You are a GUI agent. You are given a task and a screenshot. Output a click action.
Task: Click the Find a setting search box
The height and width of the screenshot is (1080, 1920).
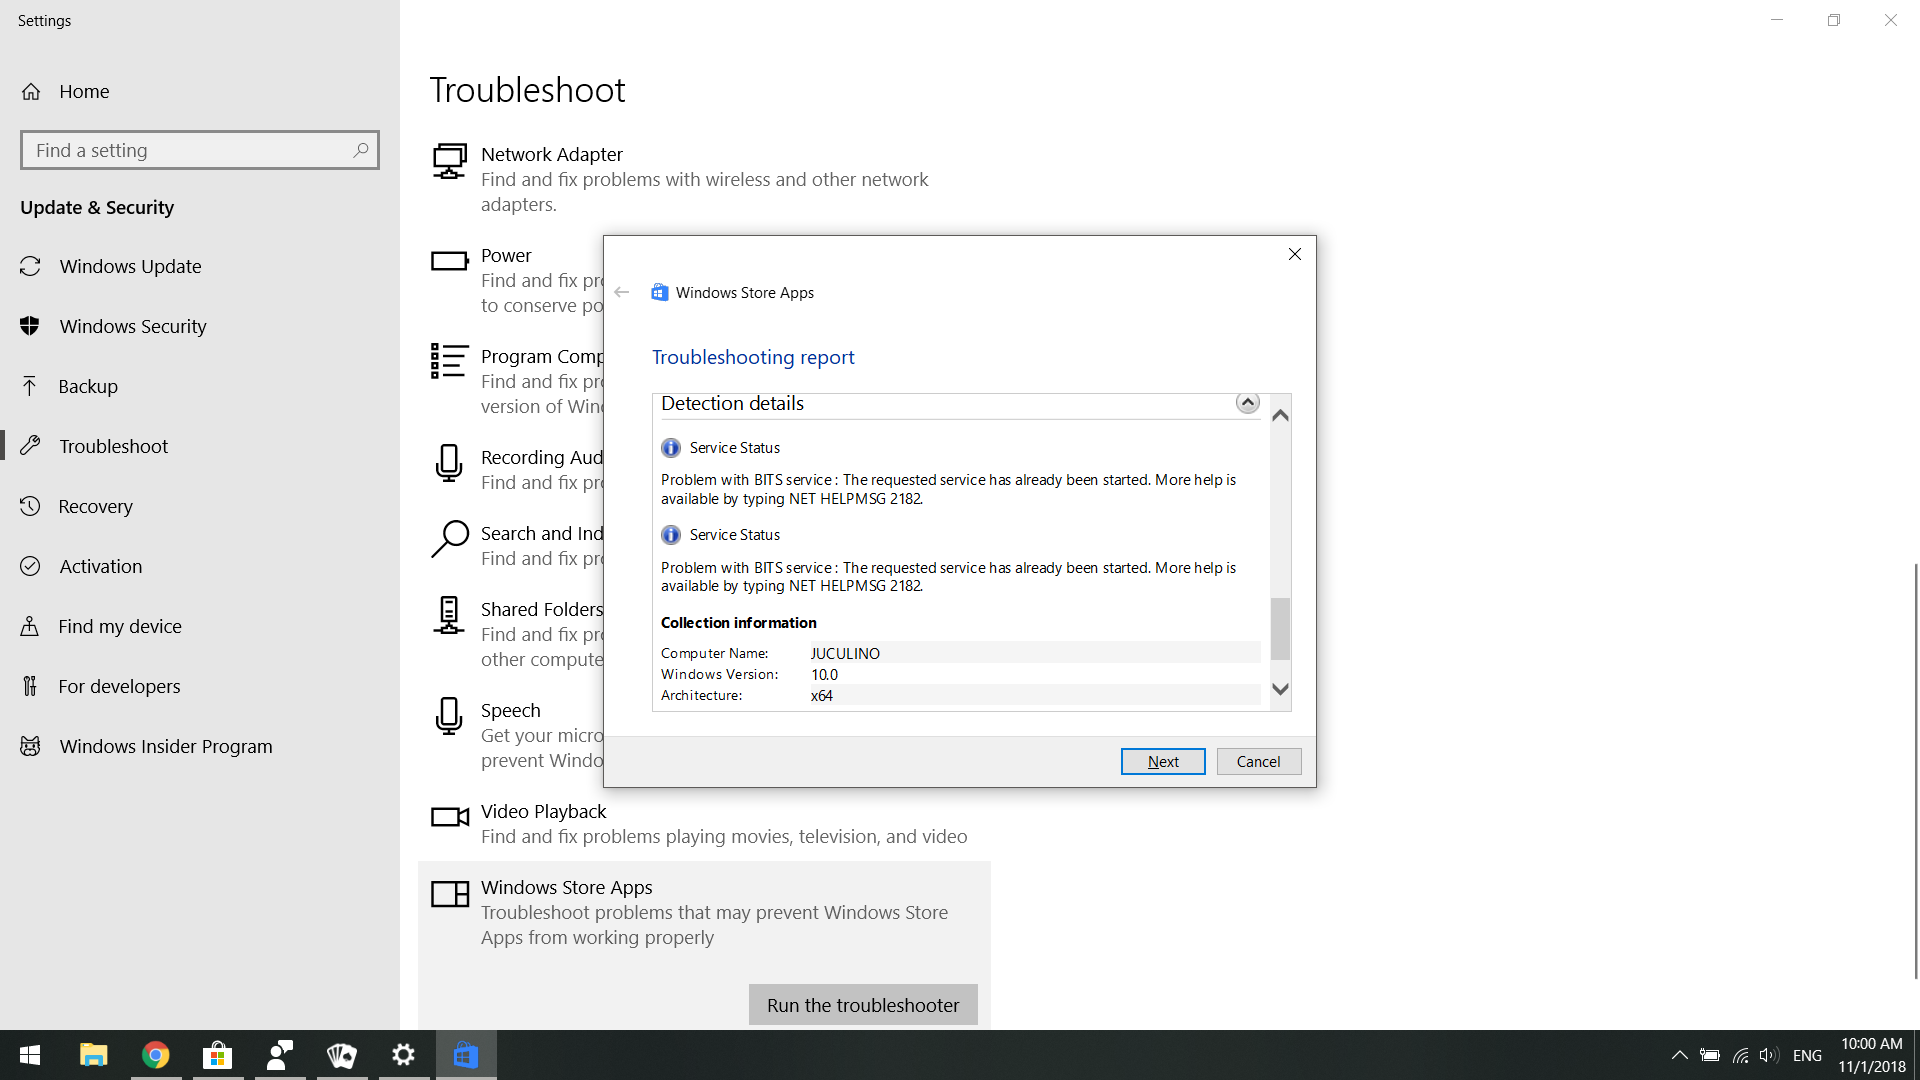(200, 150)
